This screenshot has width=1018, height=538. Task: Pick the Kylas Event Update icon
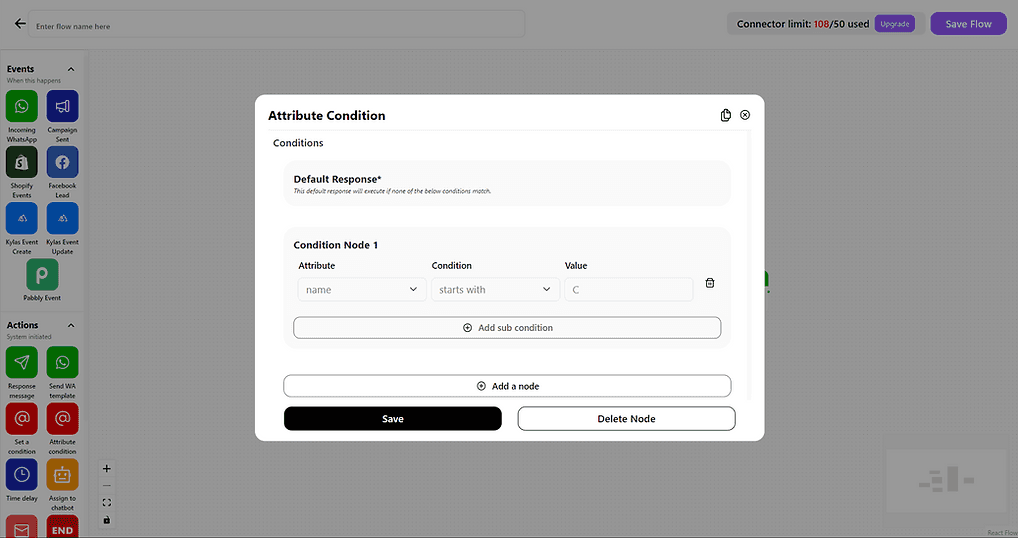point(62,219)
